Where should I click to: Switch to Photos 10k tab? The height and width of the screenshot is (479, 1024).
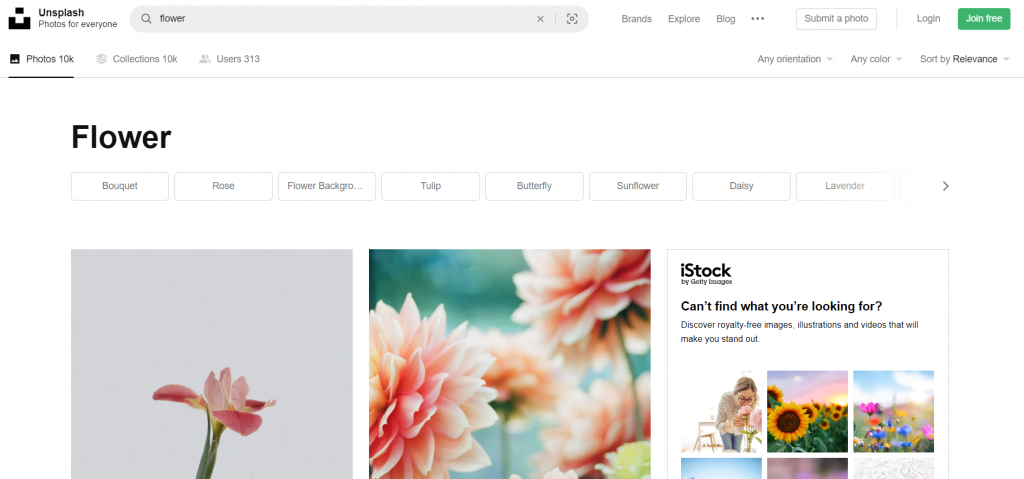[x=41, y=59]
